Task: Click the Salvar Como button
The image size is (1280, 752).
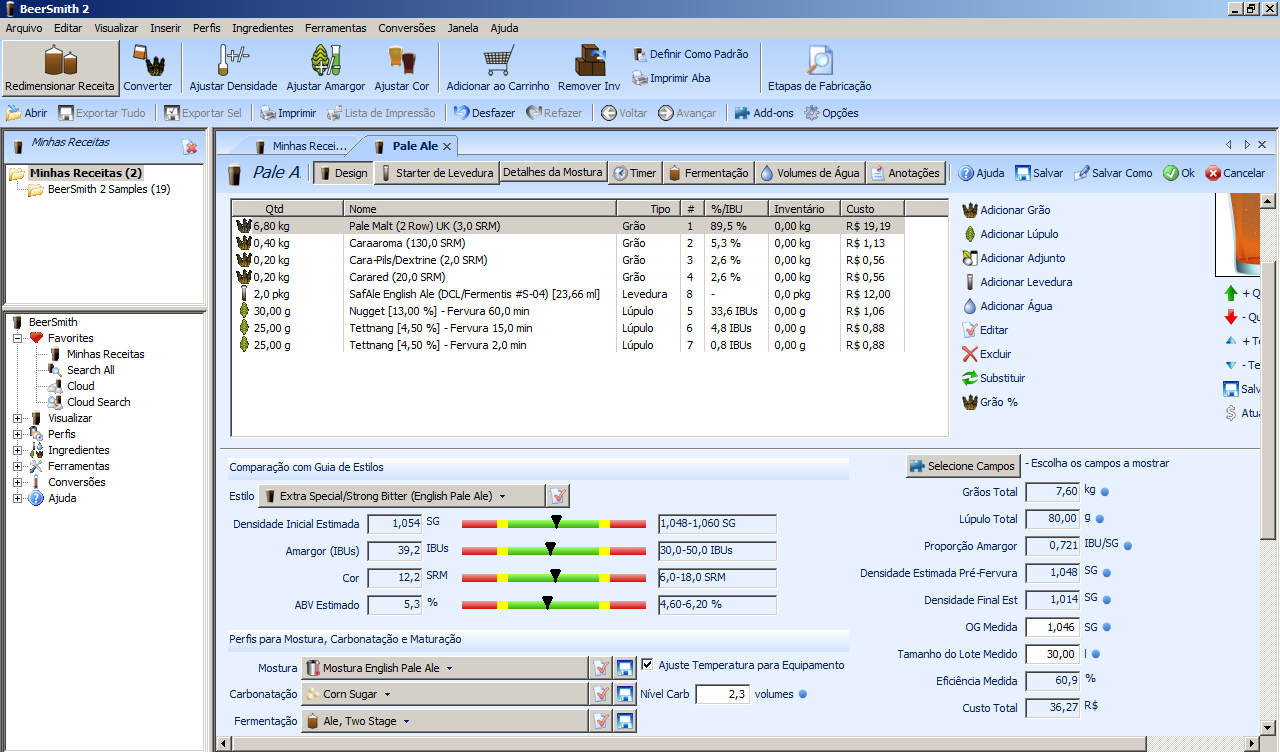Action: pyautogui.click(x=1113, y=173)
